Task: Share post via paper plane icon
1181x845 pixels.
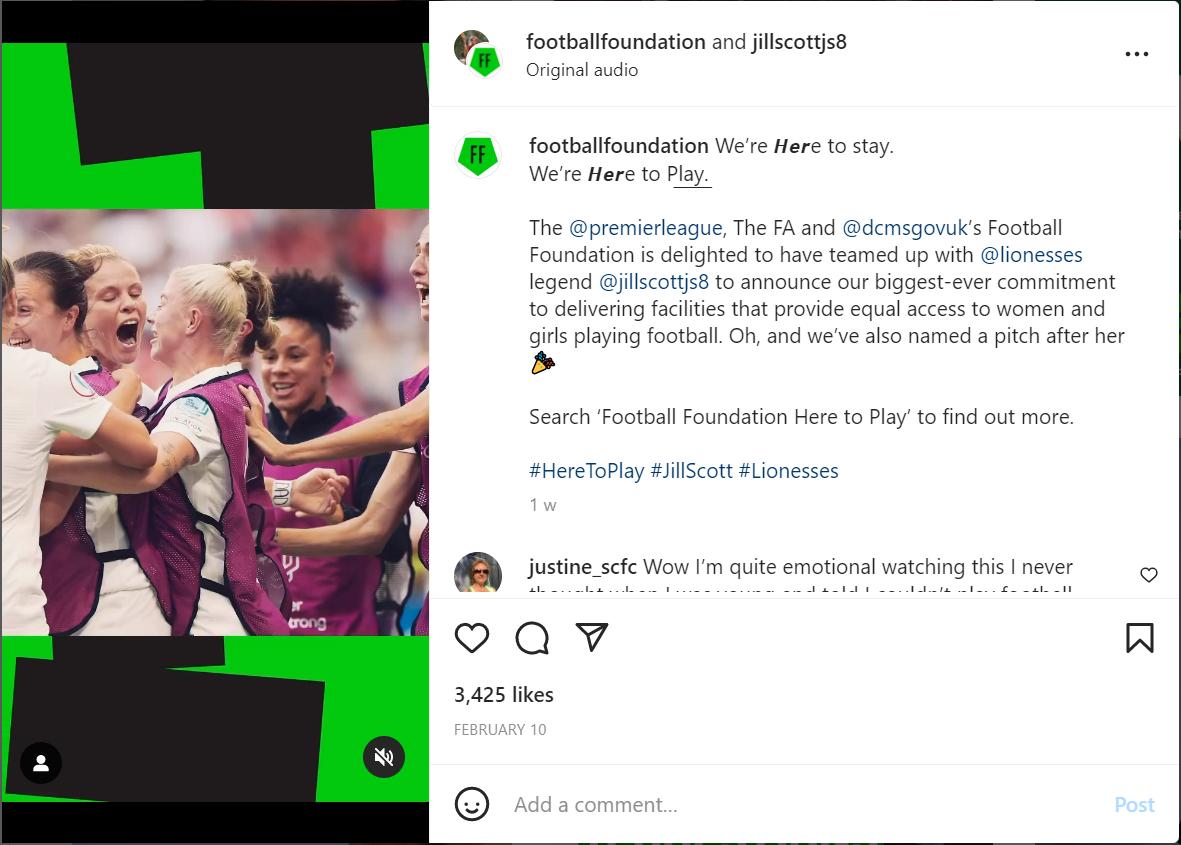Action: 592,637
